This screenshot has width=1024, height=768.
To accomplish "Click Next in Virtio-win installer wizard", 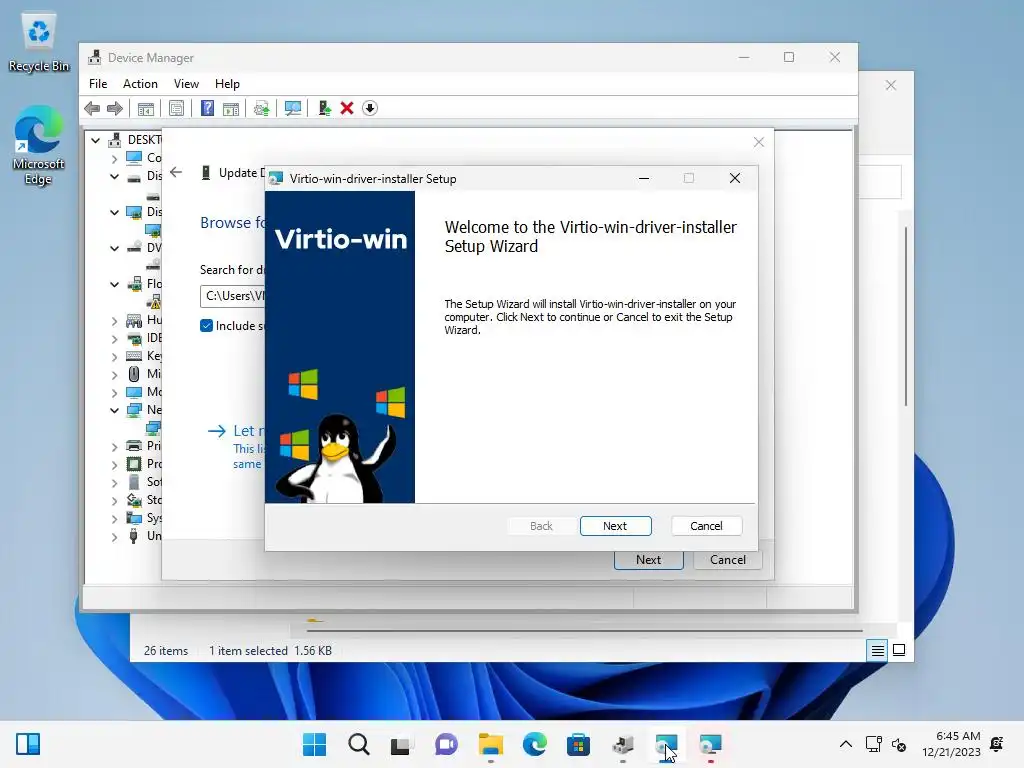I will 615,526.
